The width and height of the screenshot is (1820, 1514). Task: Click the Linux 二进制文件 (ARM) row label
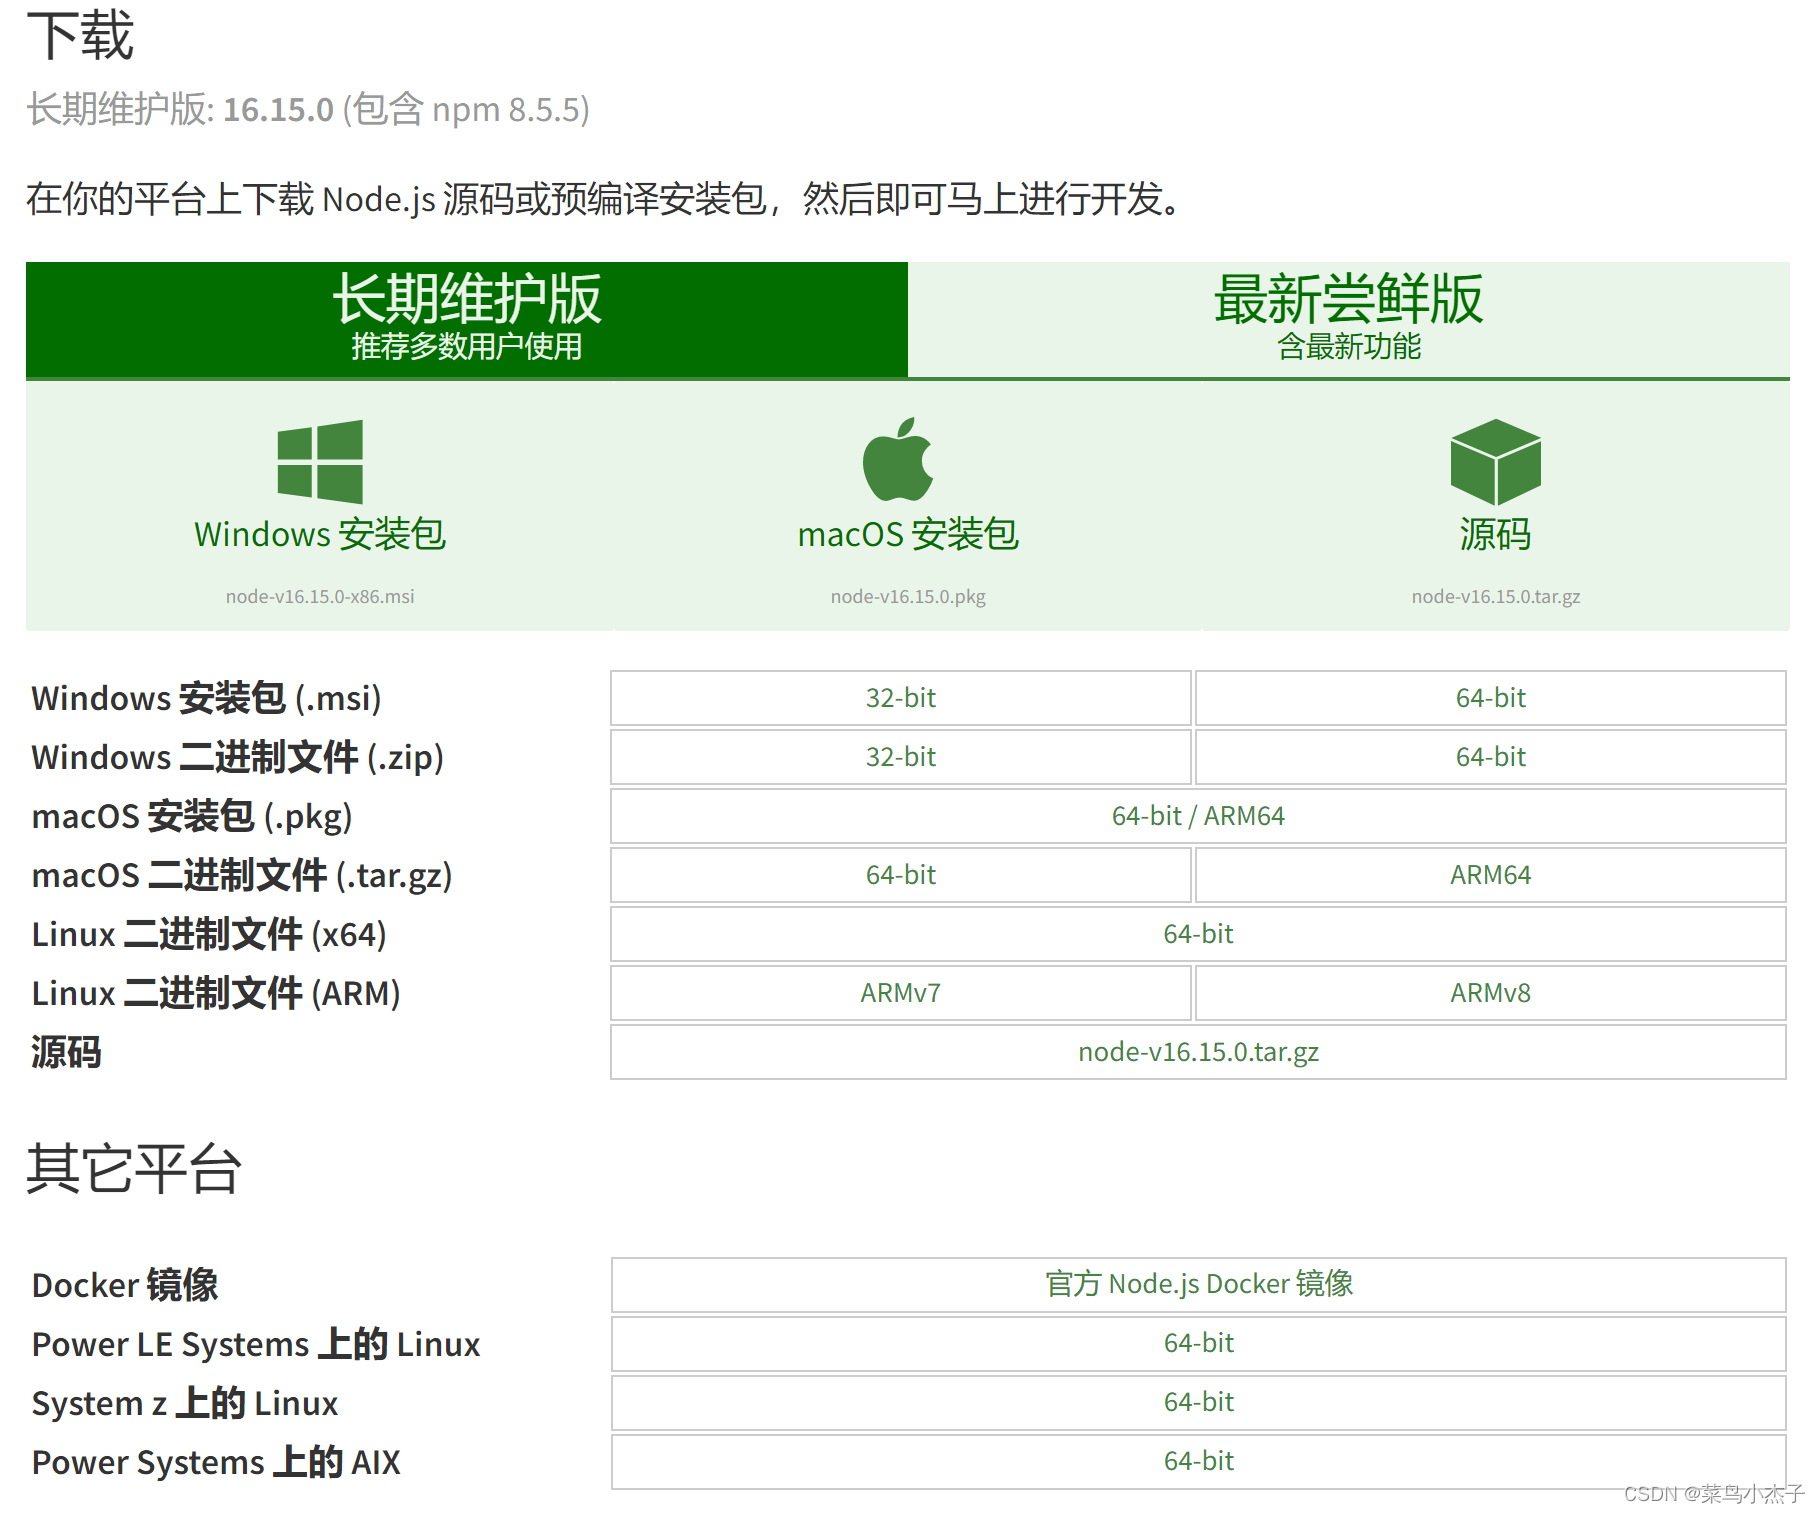[216, 993]
